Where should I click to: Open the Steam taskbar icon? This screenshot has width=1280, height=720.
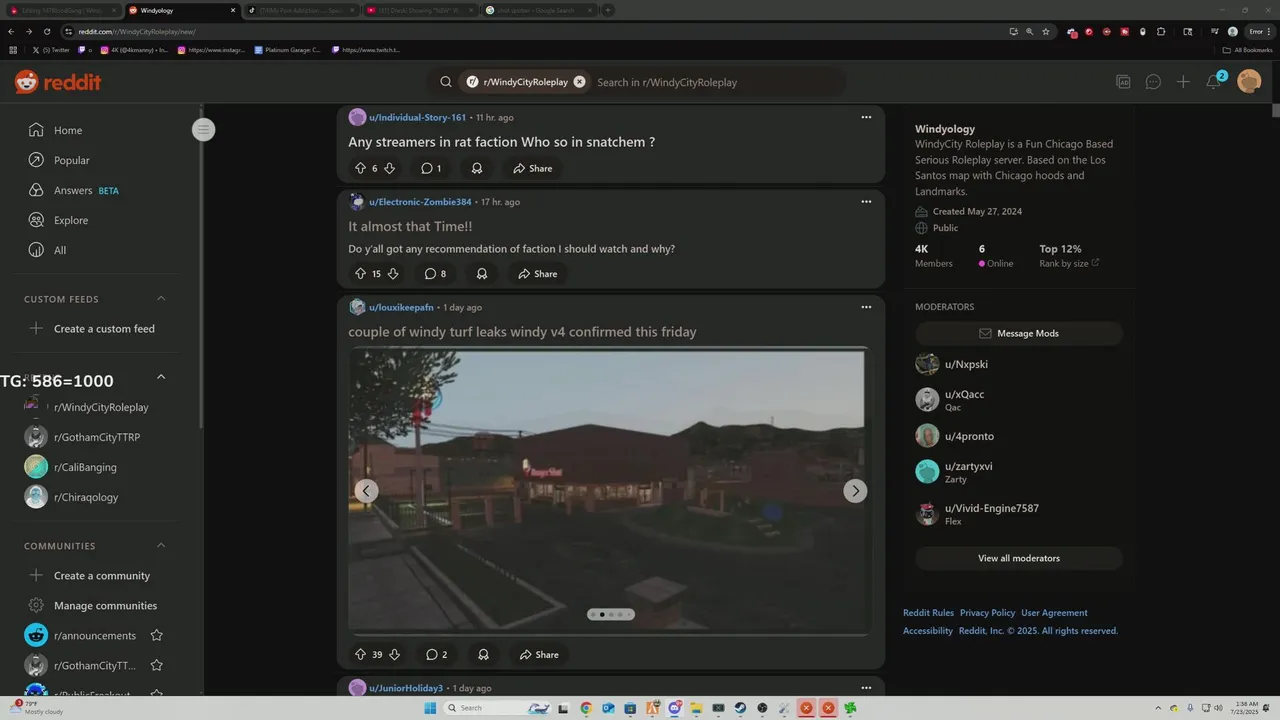740,708
